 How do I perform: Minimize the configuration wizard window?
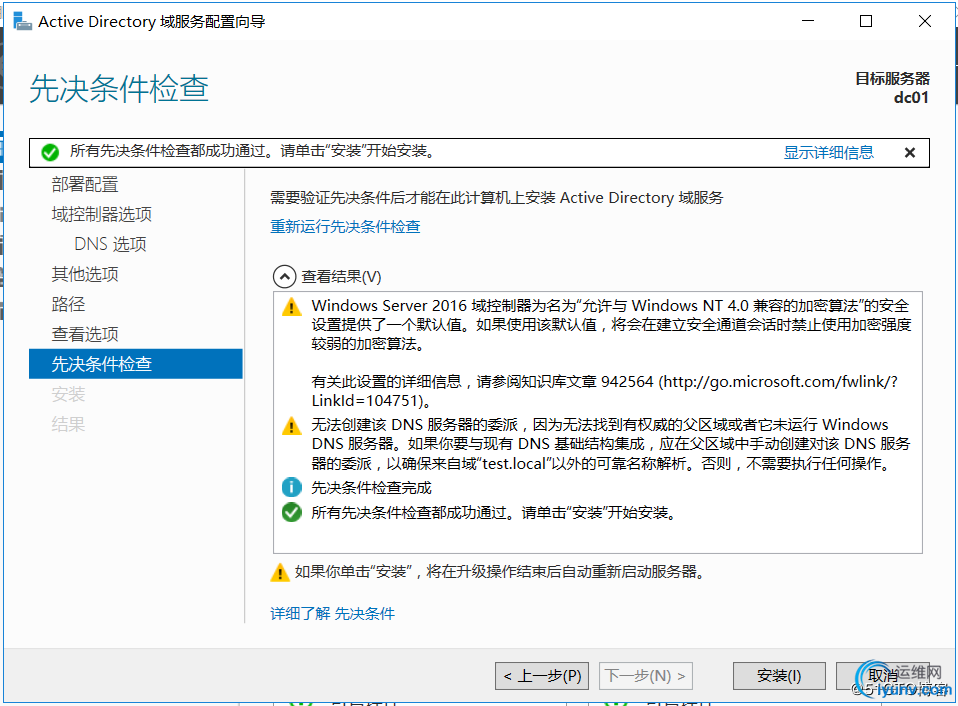pos(808,21)
